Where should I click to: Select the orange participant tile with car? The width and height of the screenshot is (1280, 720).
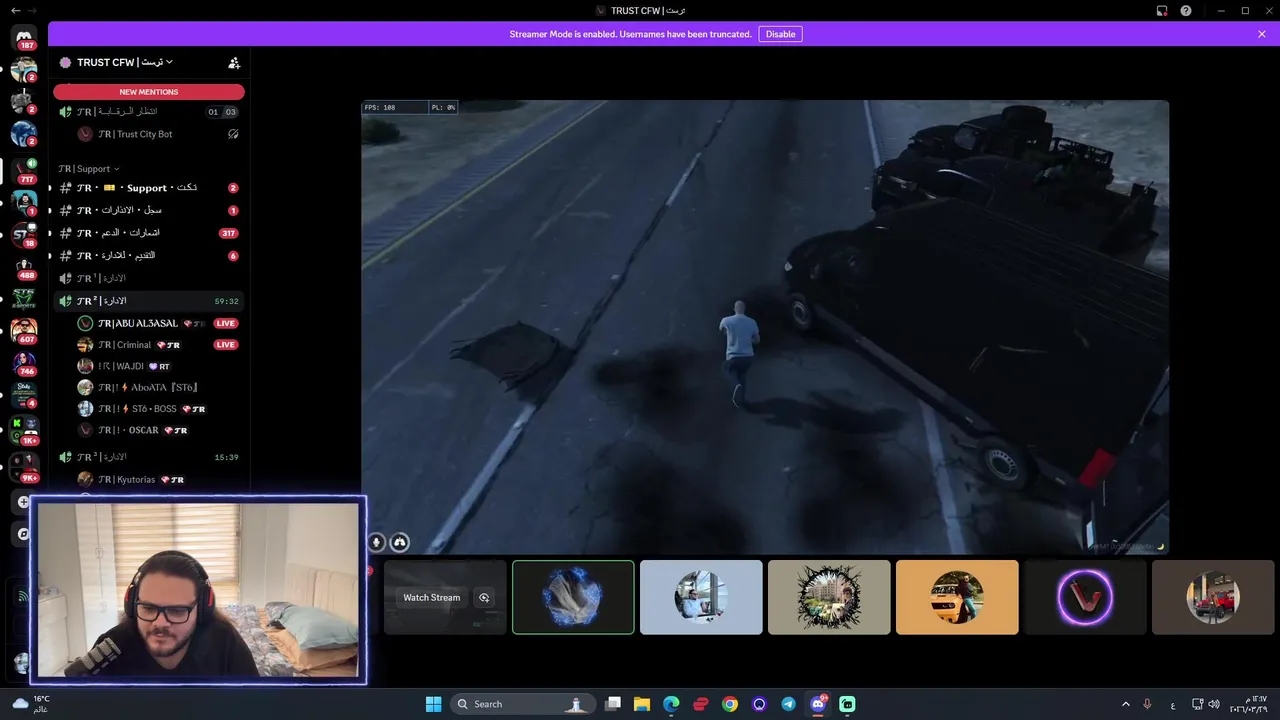[x=957, y=597]
